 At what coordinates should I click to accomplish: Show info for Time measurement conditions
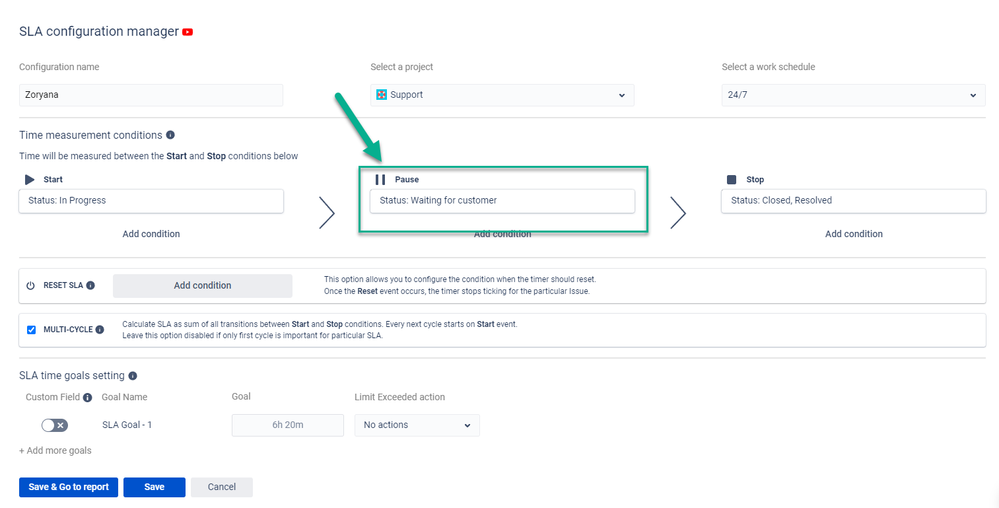(170, 135)
